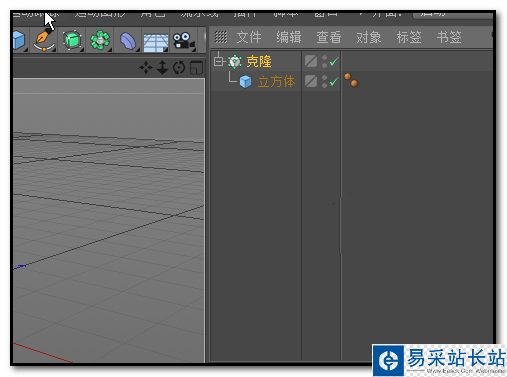Click the orange material tag on 立方体
Screen dimensions: 507x377
[351, 80]
